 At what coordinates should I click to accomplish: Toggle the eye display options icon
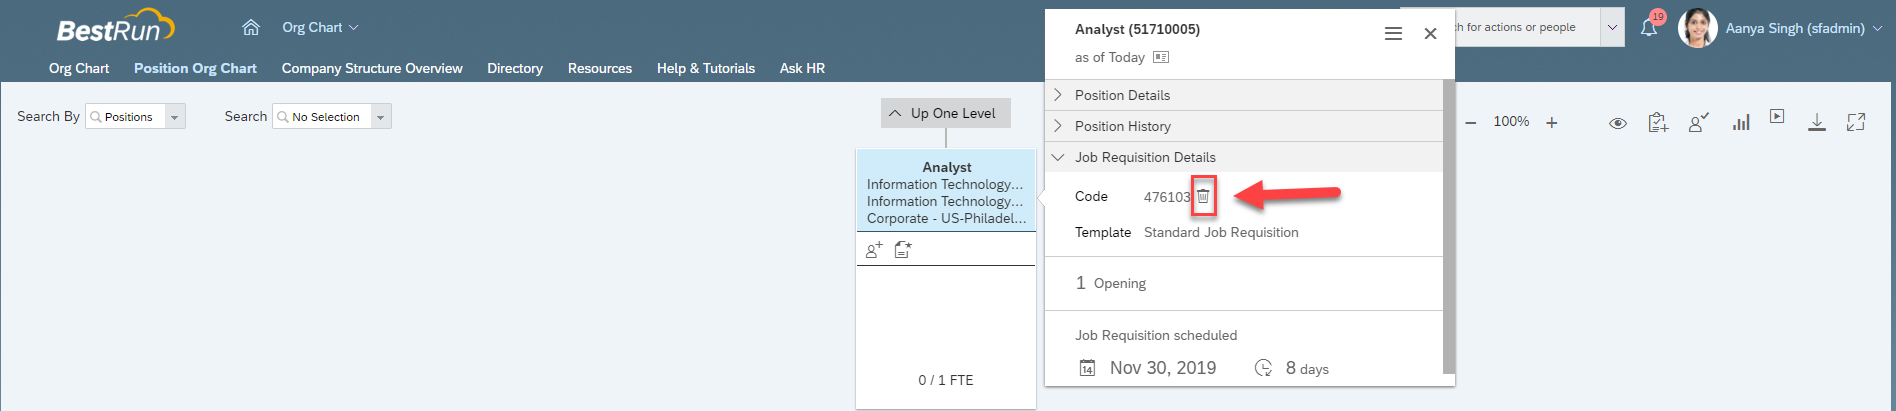pyautogui.click(x=1617, y=123)
